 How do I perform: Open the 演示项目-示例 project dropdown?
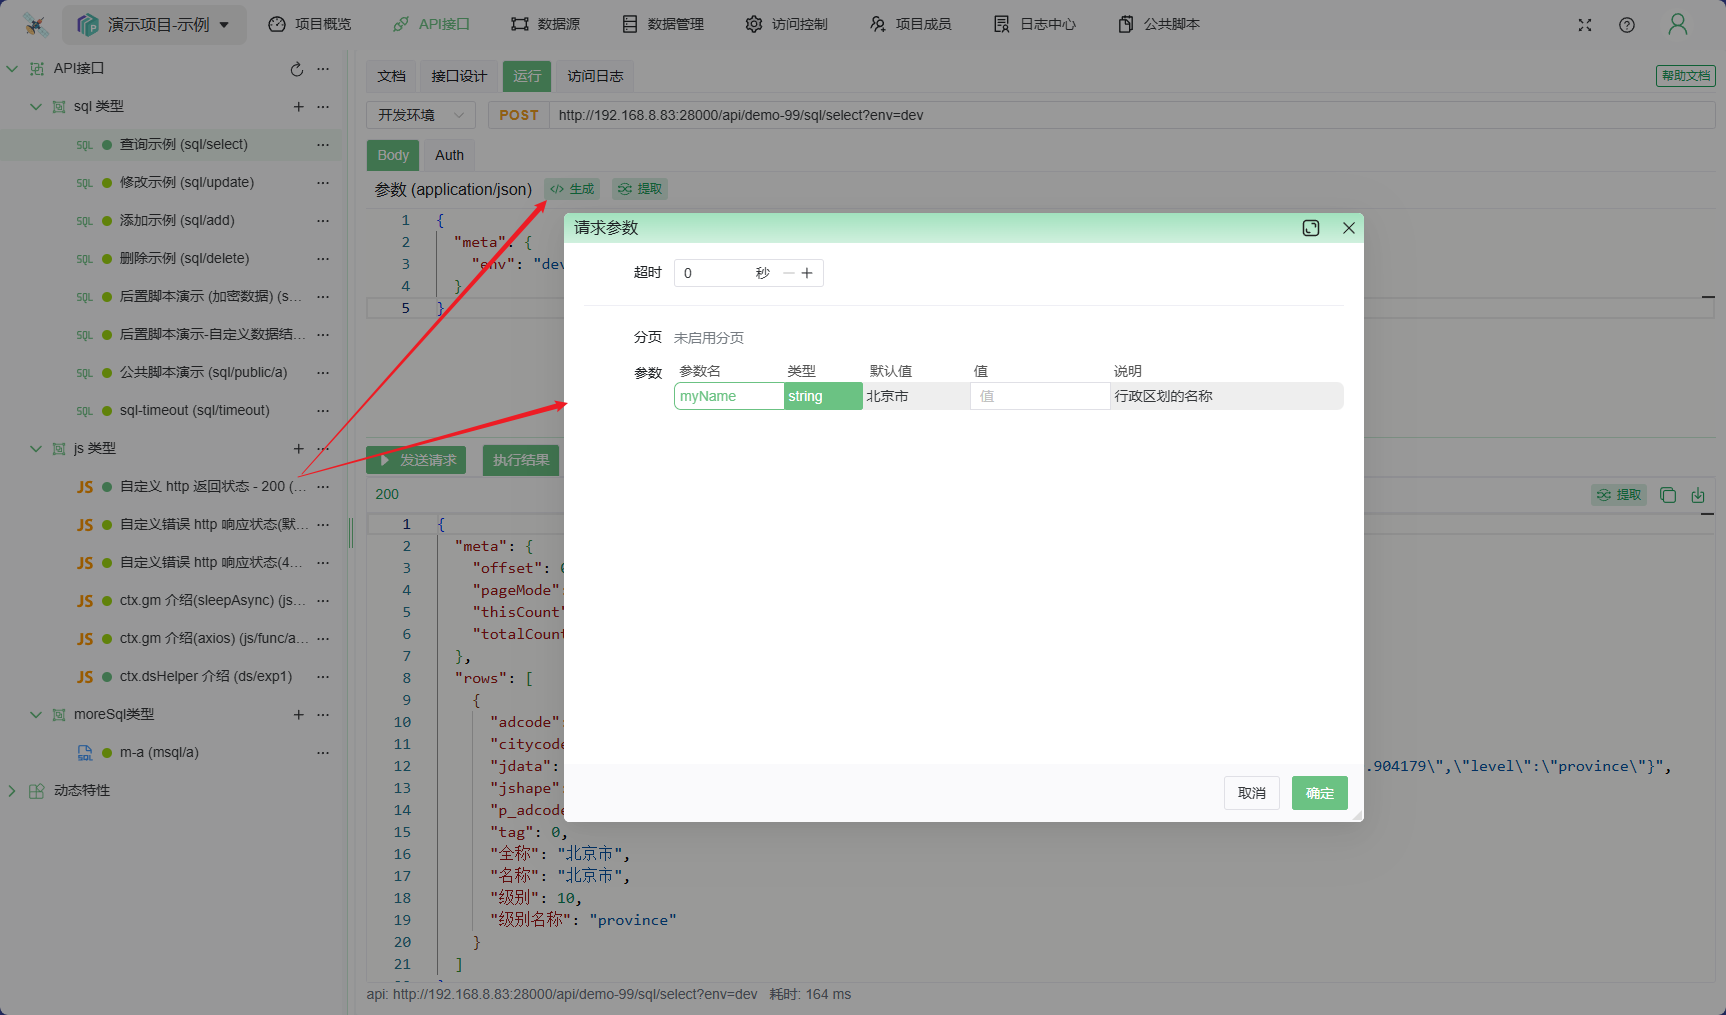click(155, 25)
